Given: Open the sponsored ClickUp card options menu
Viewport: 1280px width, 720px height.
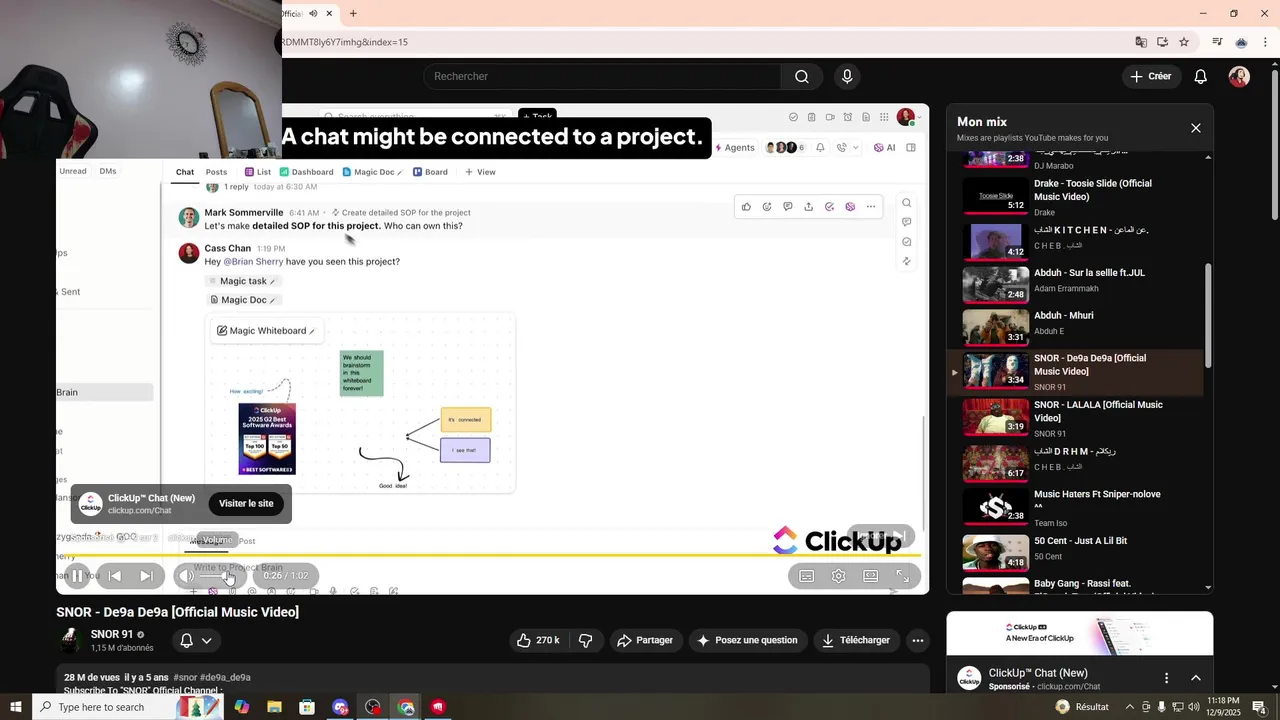Looking at the screenshot, I should click(x=1166, y=678).
